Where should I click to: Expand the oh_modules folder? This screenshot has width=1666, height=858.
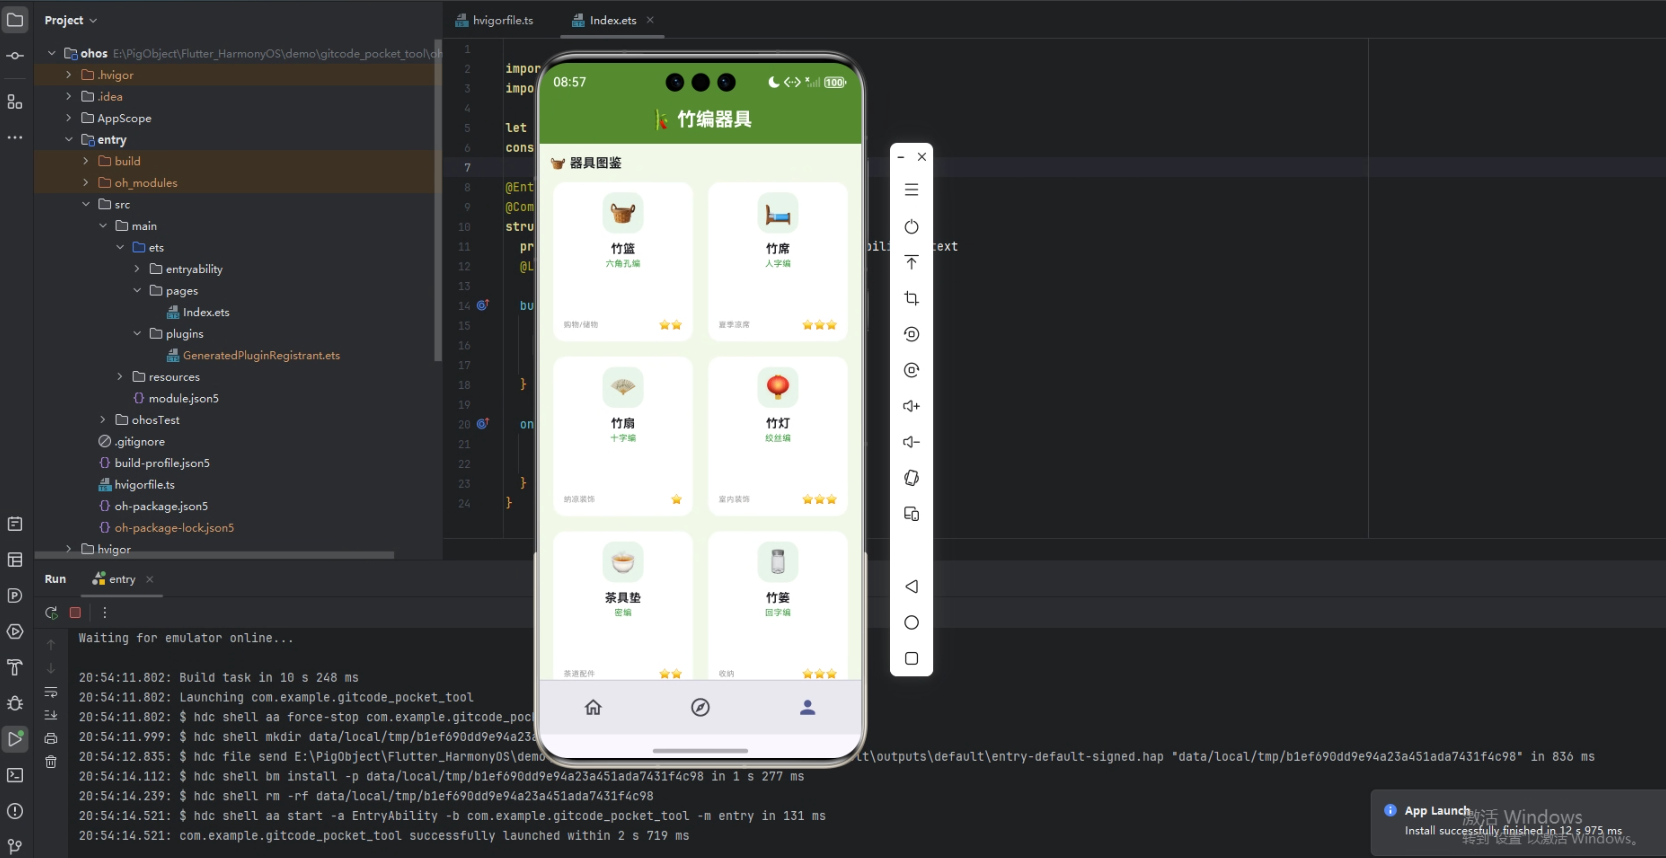85,183
